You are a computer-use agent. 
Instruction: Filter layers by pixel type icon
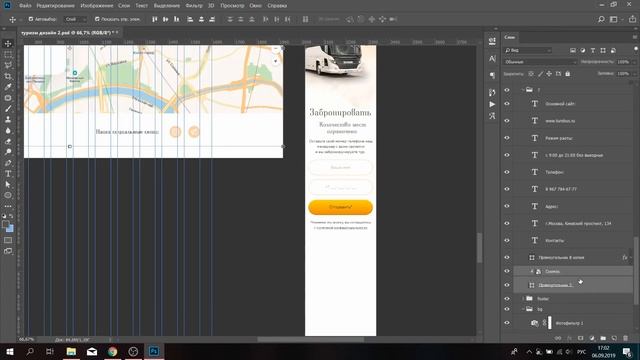pyautogui.click(x=573, y=50)
